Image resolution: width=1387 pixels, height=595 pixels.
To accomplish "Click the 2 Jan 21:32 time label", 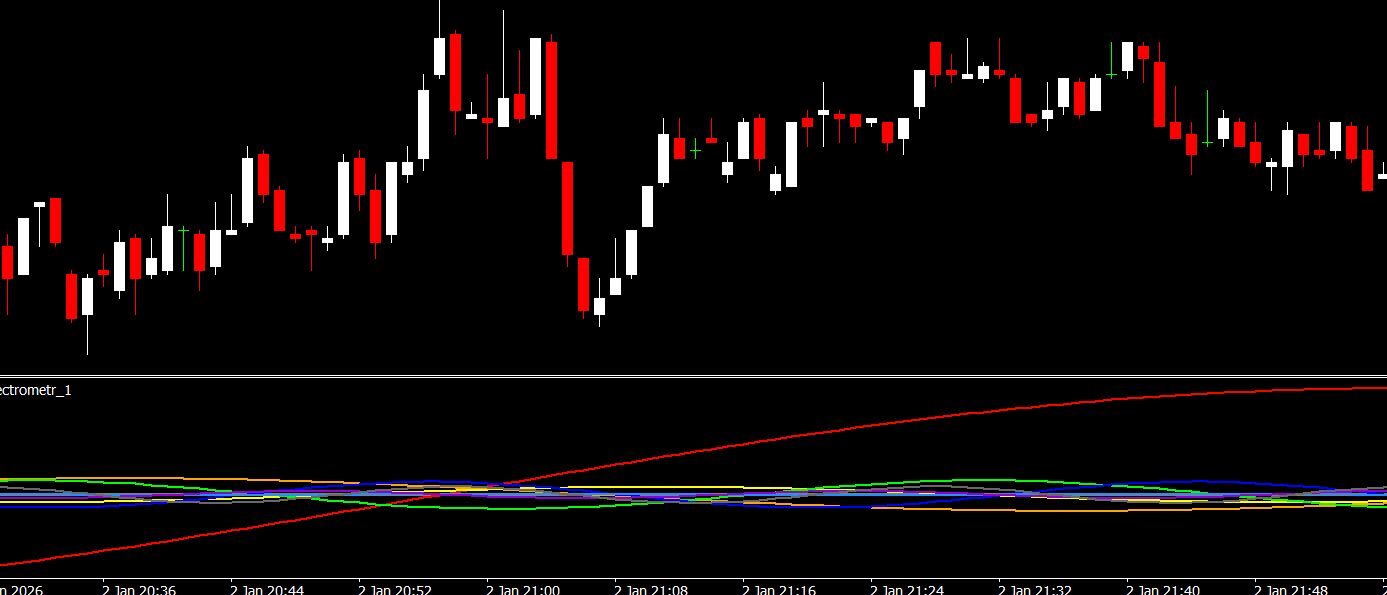I will 1035,590.
